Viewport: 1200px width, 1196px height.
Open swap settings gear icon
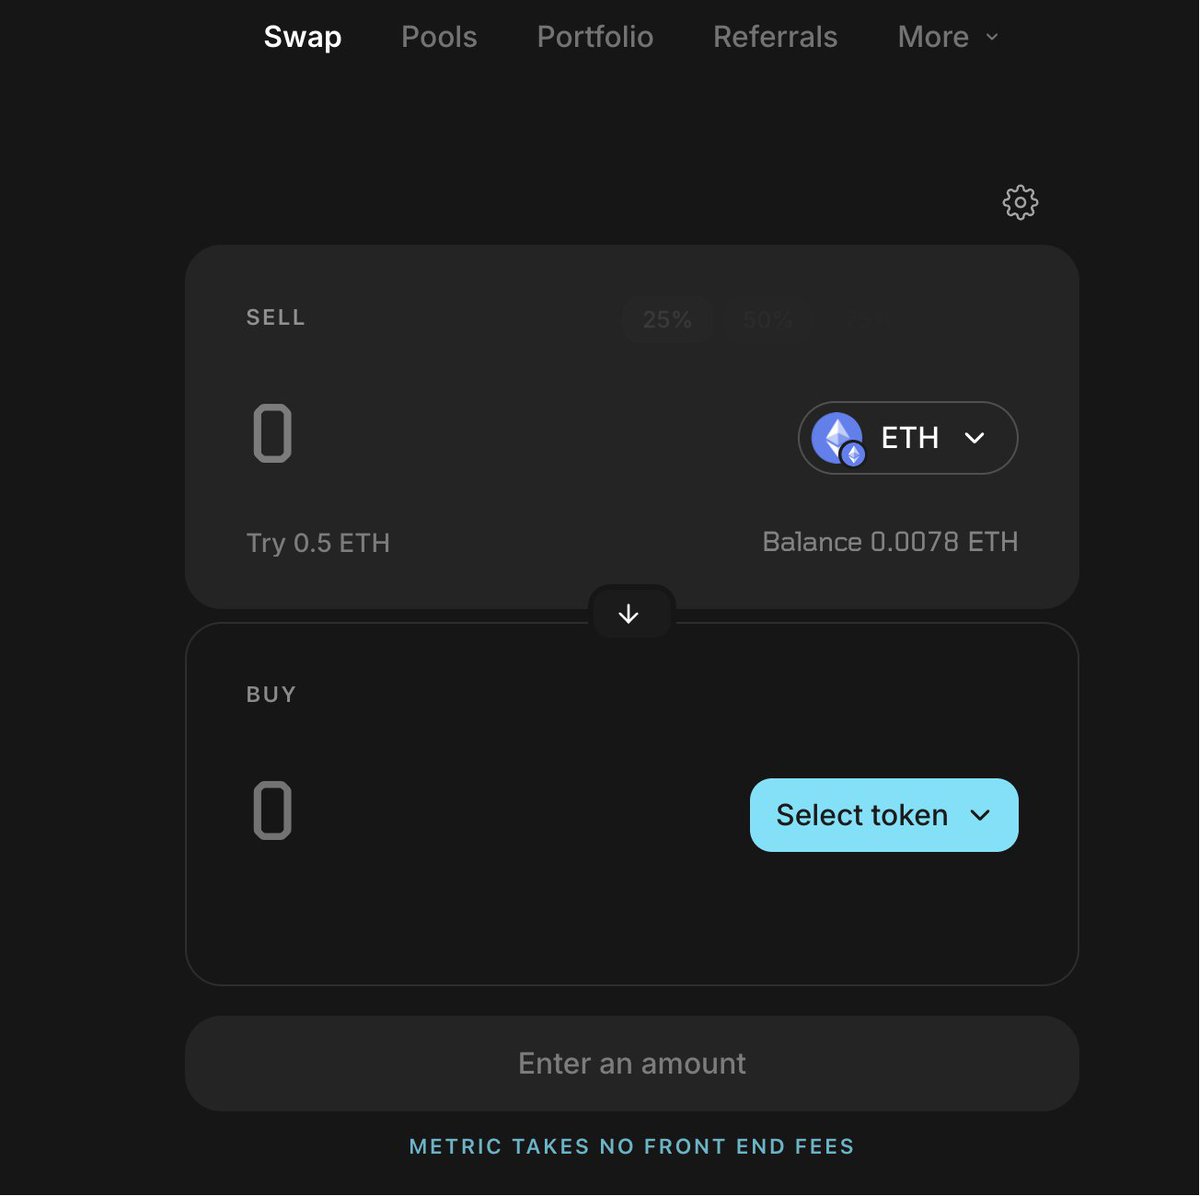pos(1020,203)
